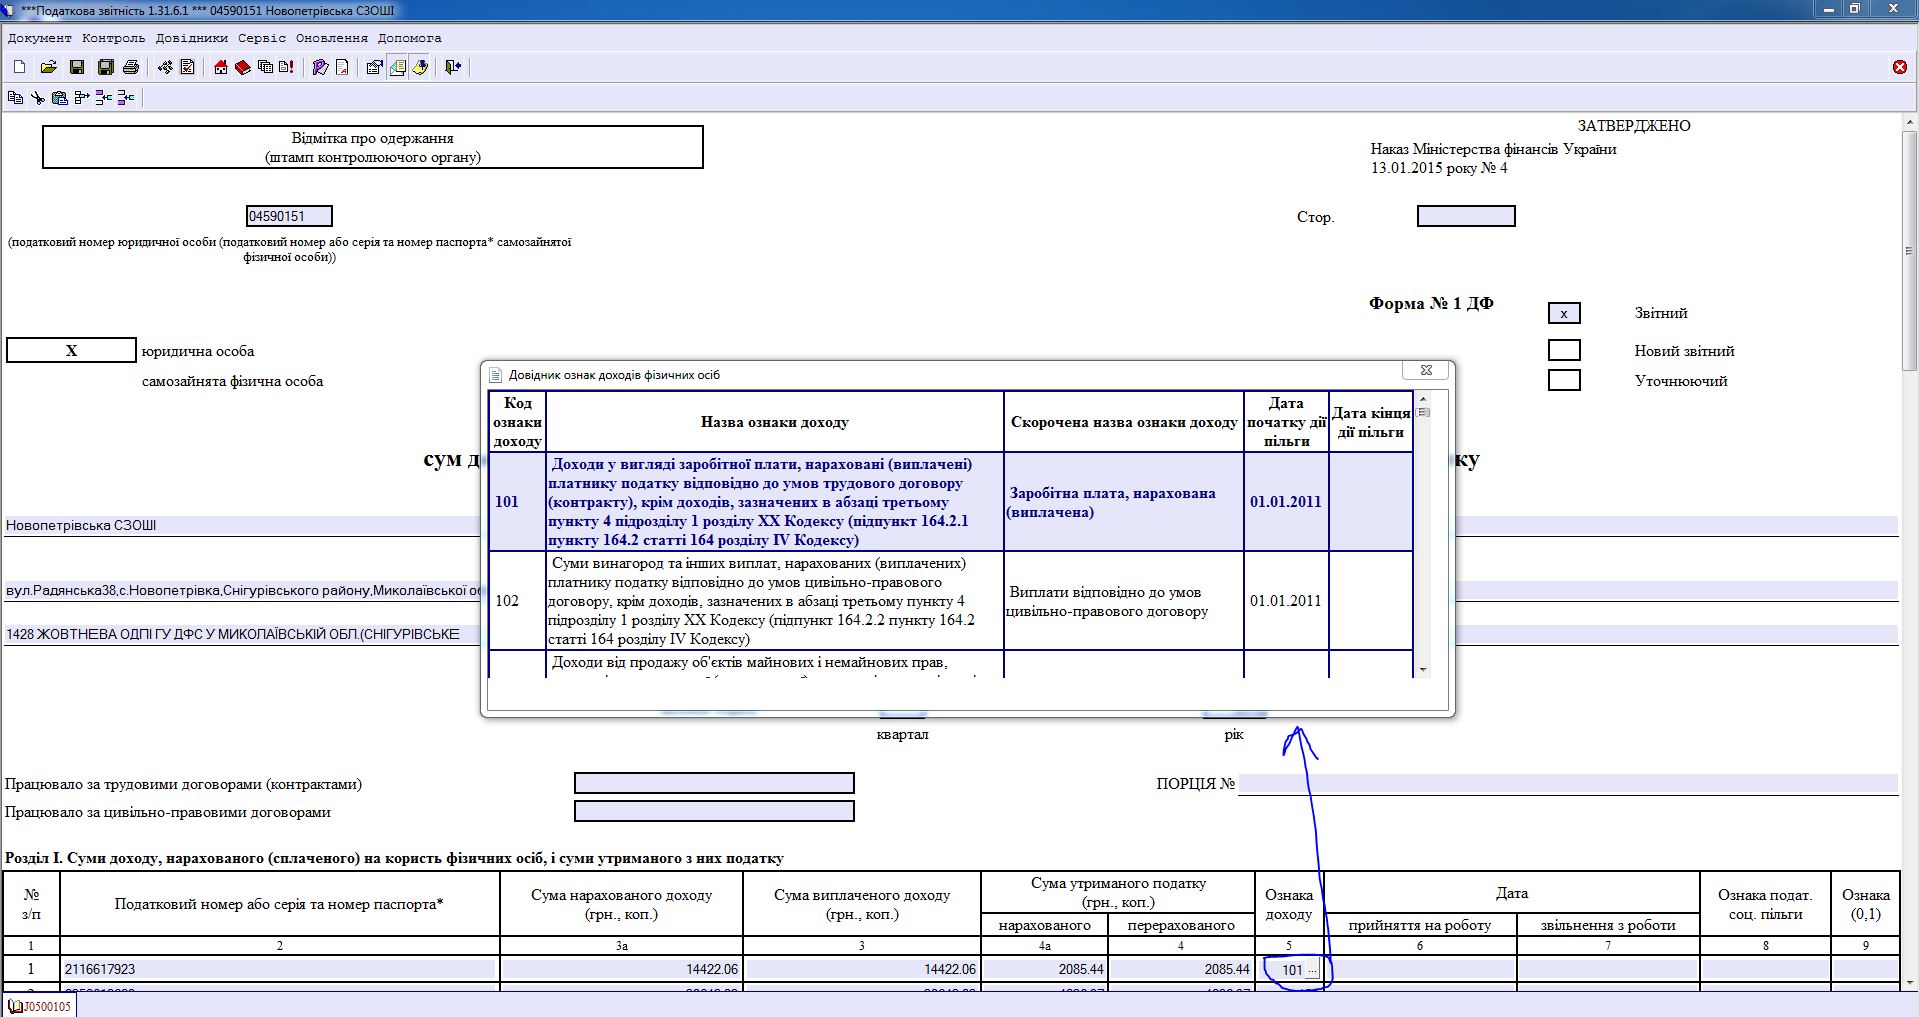Screen dimensions: 1919x1017
Task: Click the scissors cut icon
Action: point(37,97)
